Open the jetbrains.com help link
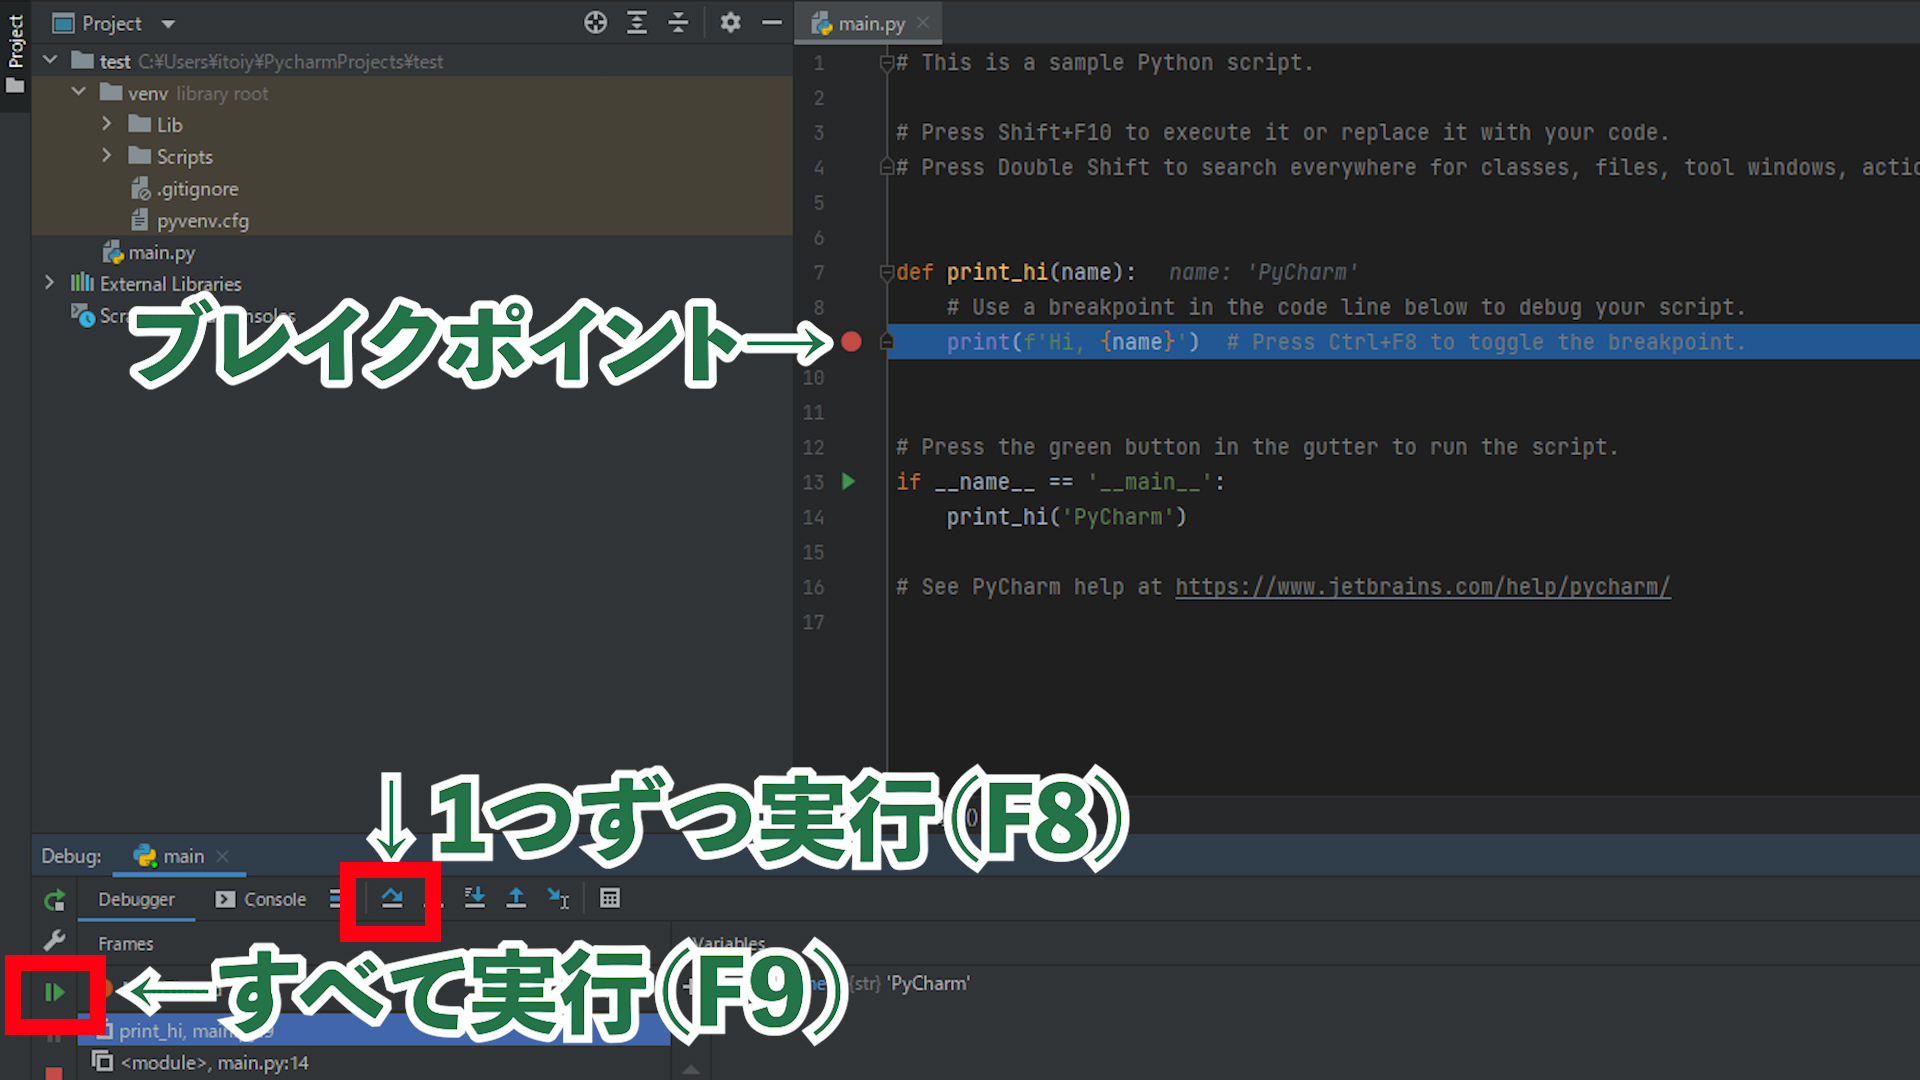1920x1080 pixels. coord(1422,587)
